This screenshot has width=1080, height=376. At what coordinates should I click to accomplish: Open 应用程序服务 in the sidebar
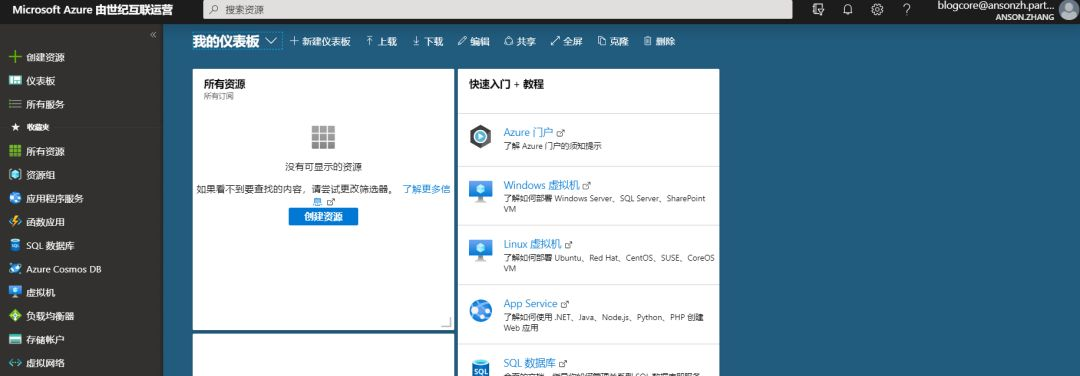pyautogui.click(x=55, y=198)
